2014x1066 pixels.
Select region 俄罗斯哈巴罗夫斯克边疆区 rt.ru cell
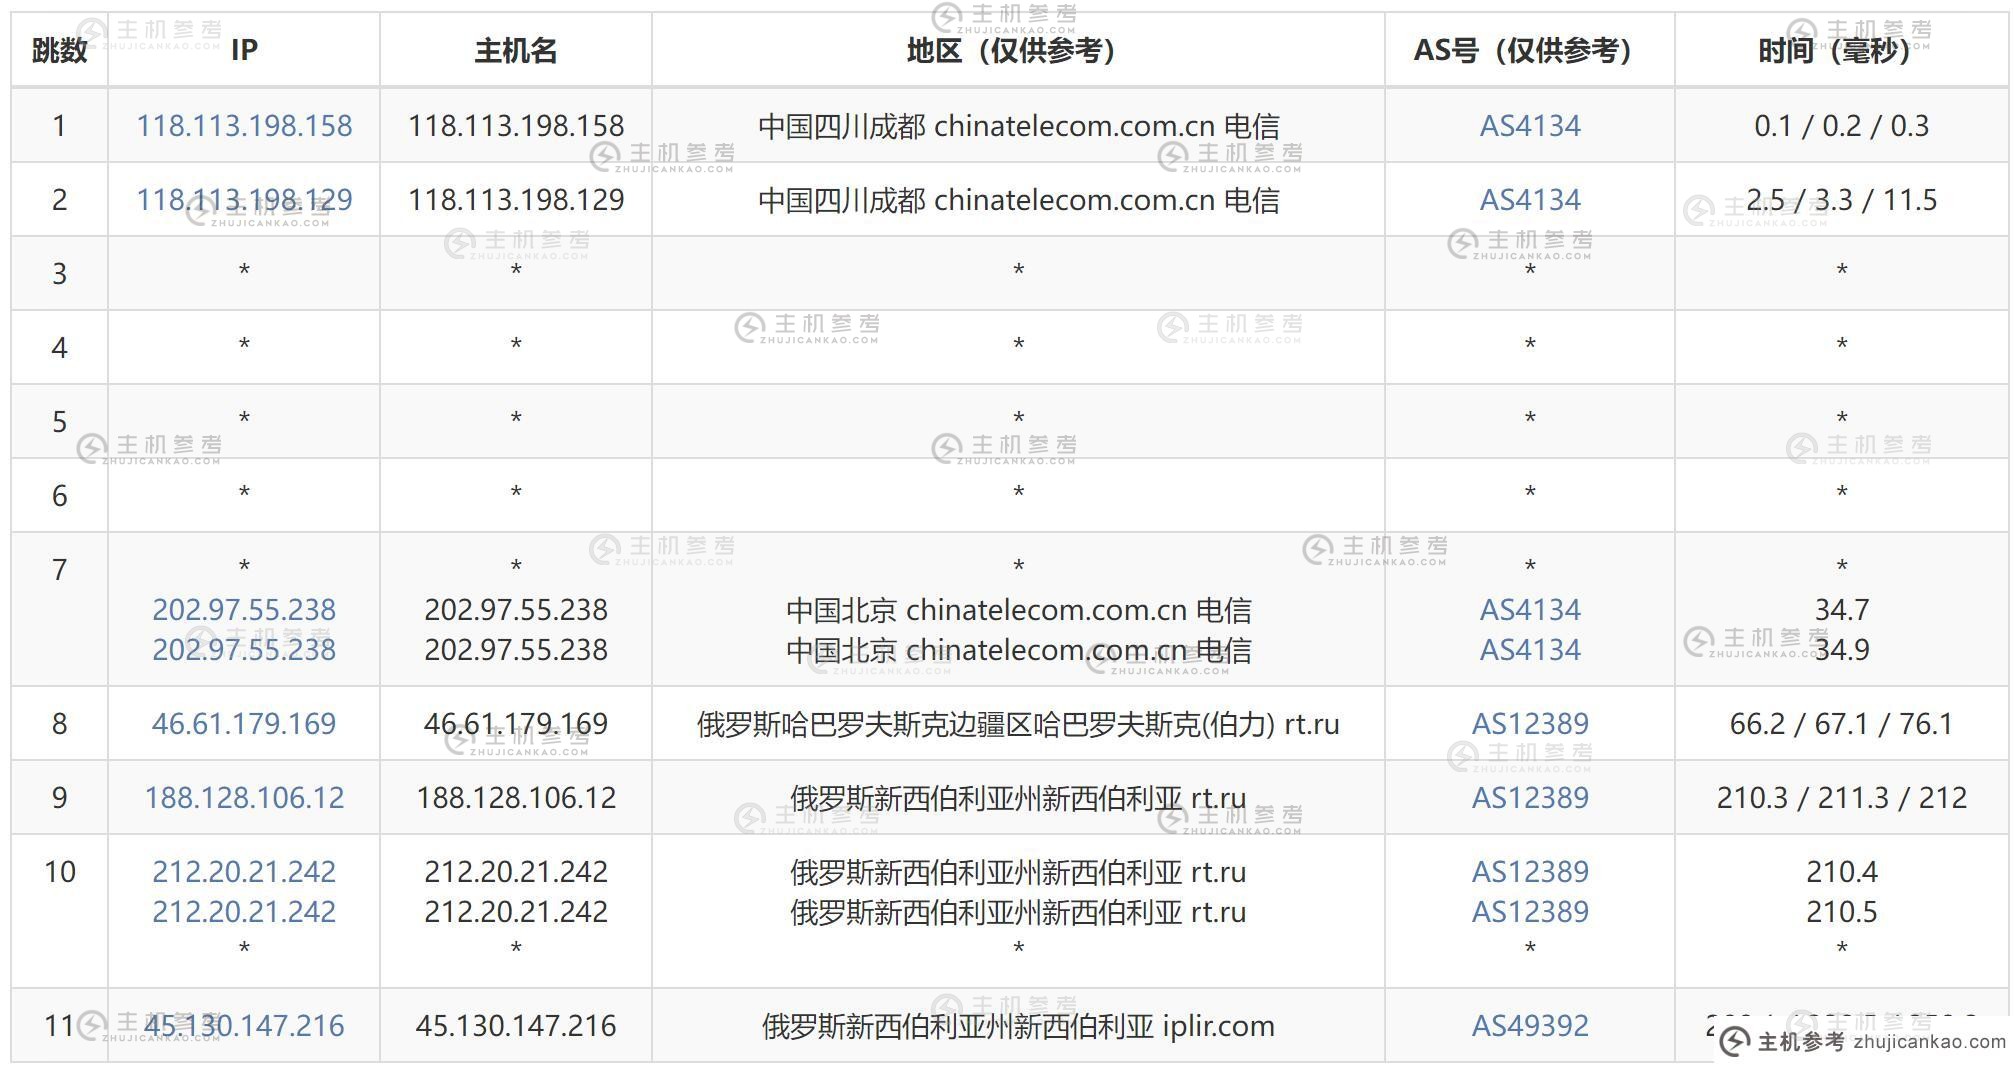(1018, 724)
